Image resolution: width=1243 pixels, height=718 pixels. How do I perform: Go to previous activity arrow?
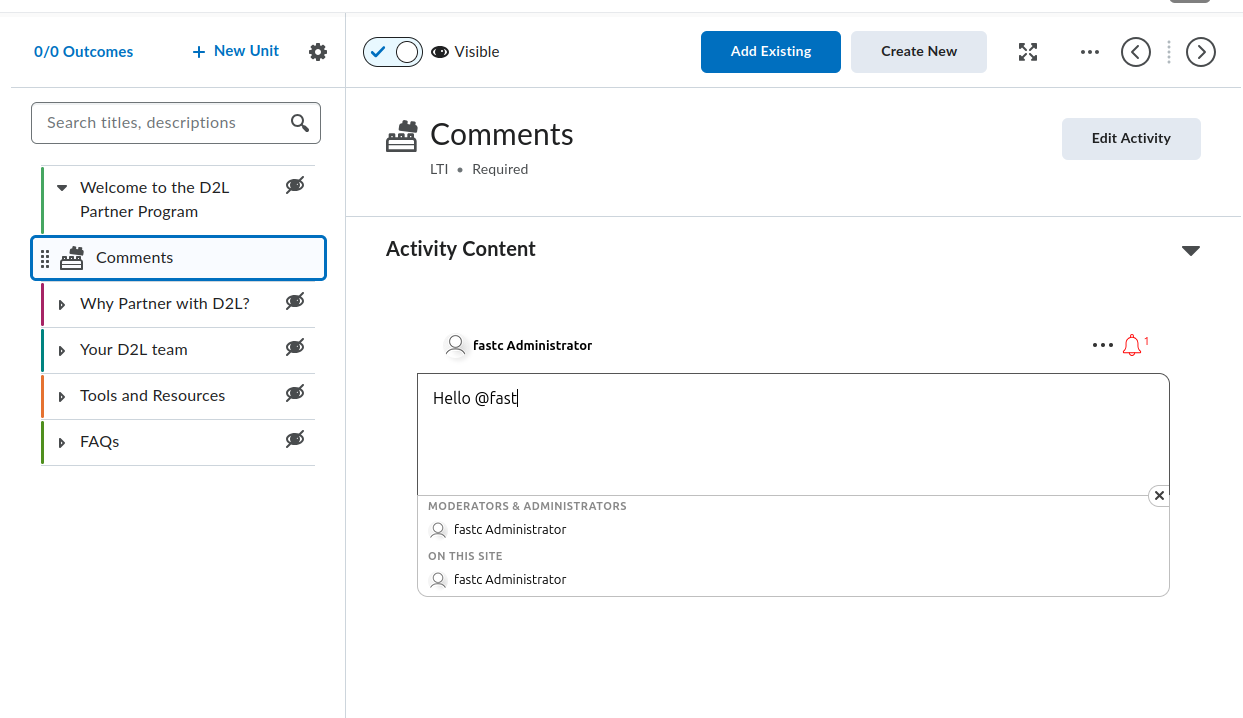(x=1136, y=52)
